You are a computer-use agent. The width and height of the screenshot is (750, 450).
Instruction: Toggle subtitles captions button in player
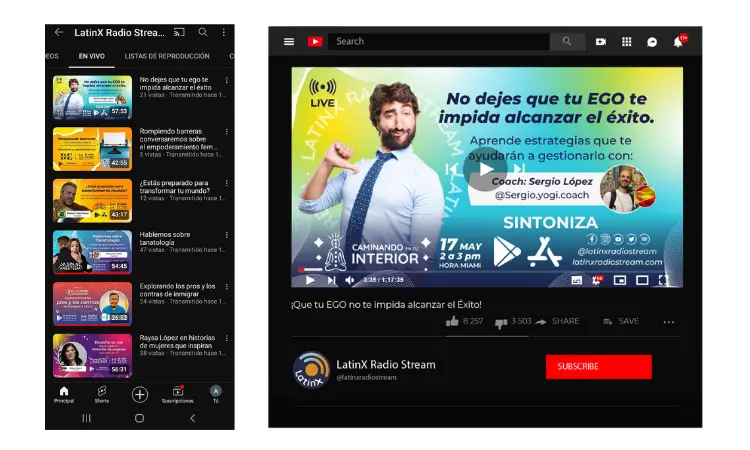(577, 280)
